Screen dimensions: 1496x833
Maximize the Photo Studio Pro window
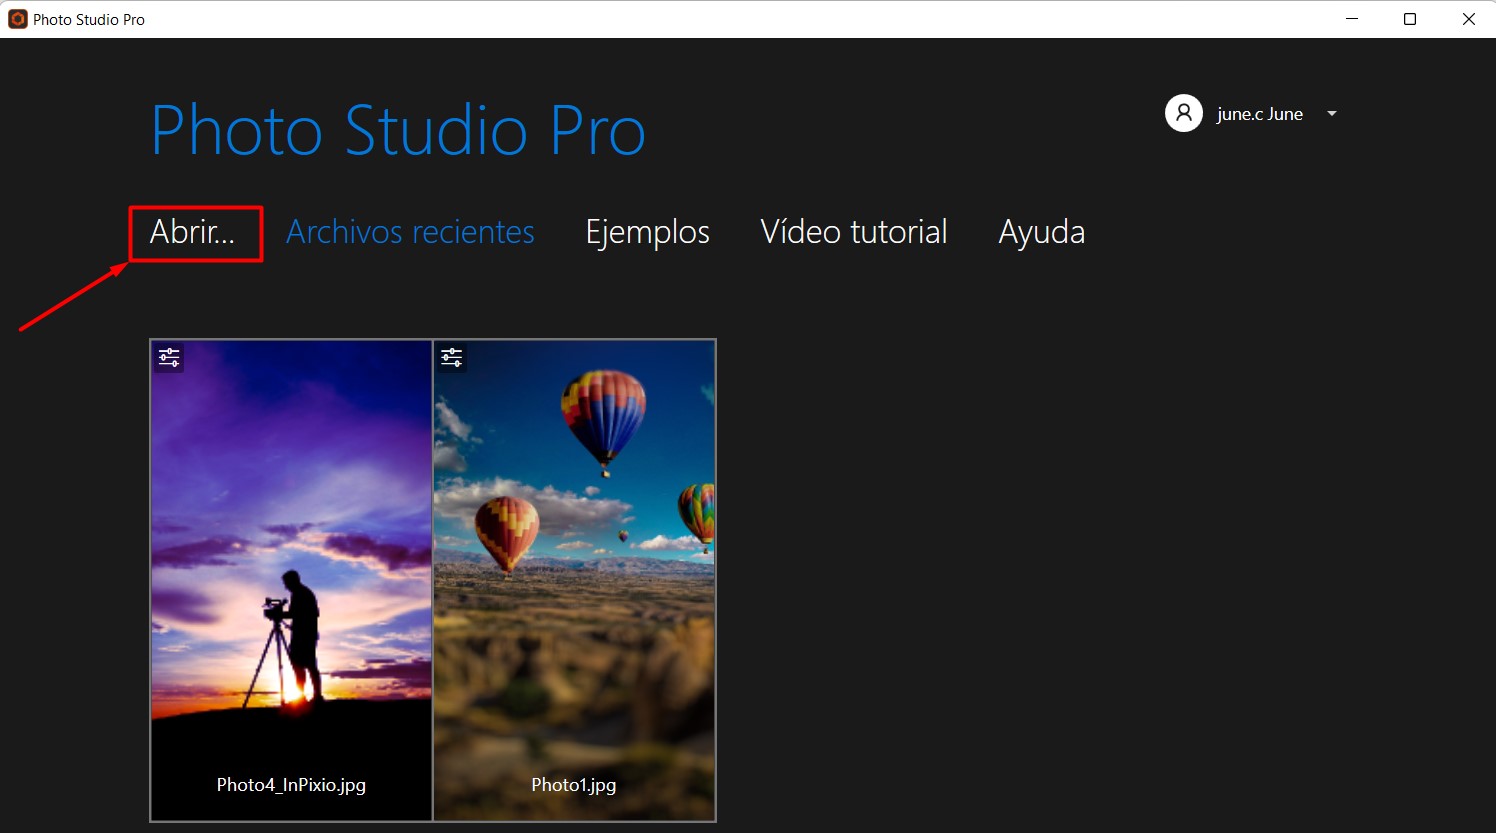coord(1410,19)
